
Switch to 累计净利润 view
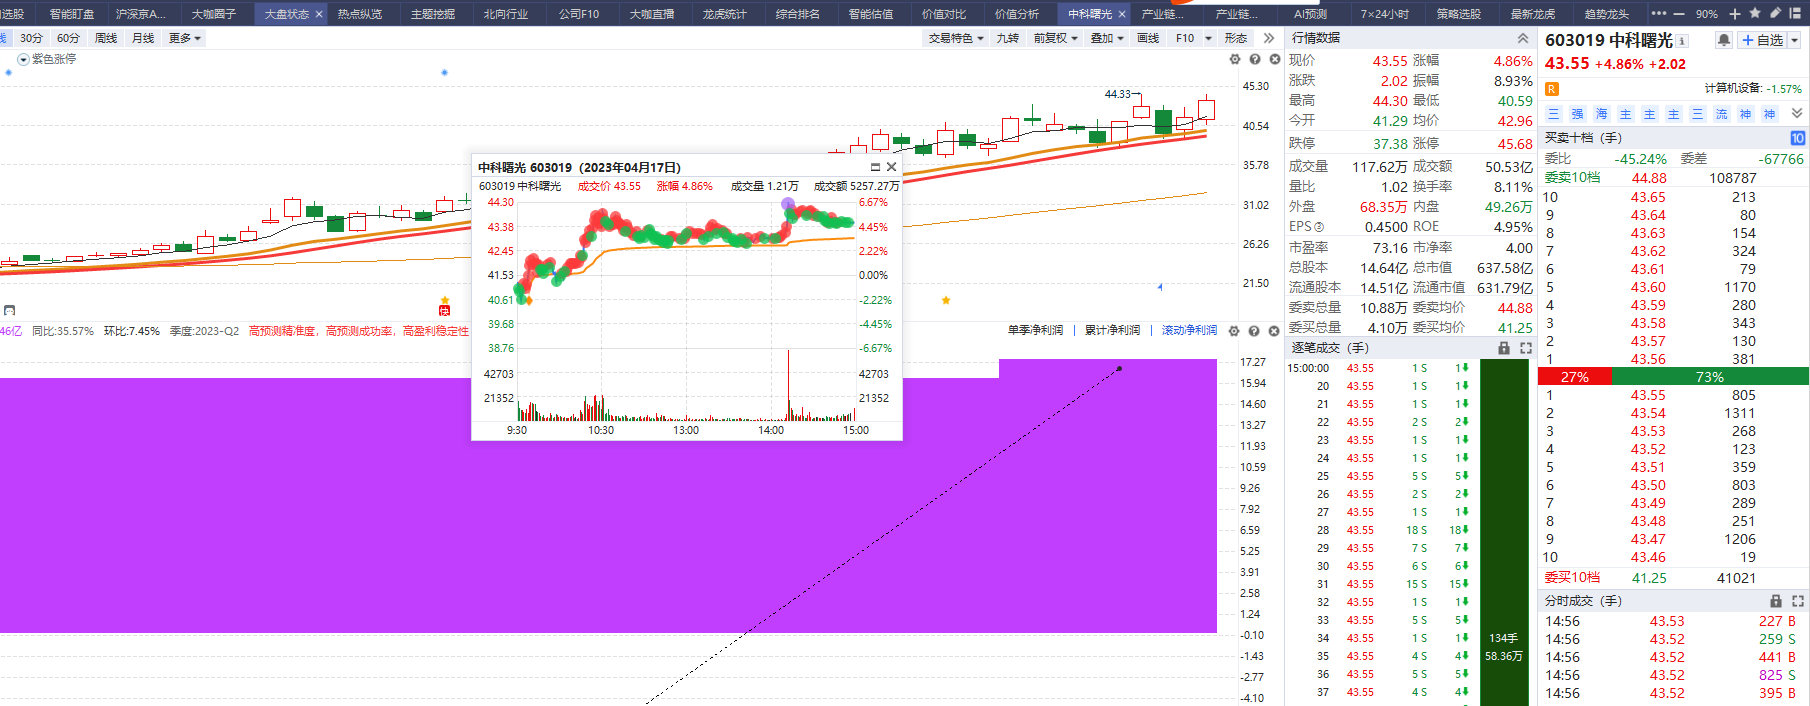pyautogui.click(x=1112, y=330)
